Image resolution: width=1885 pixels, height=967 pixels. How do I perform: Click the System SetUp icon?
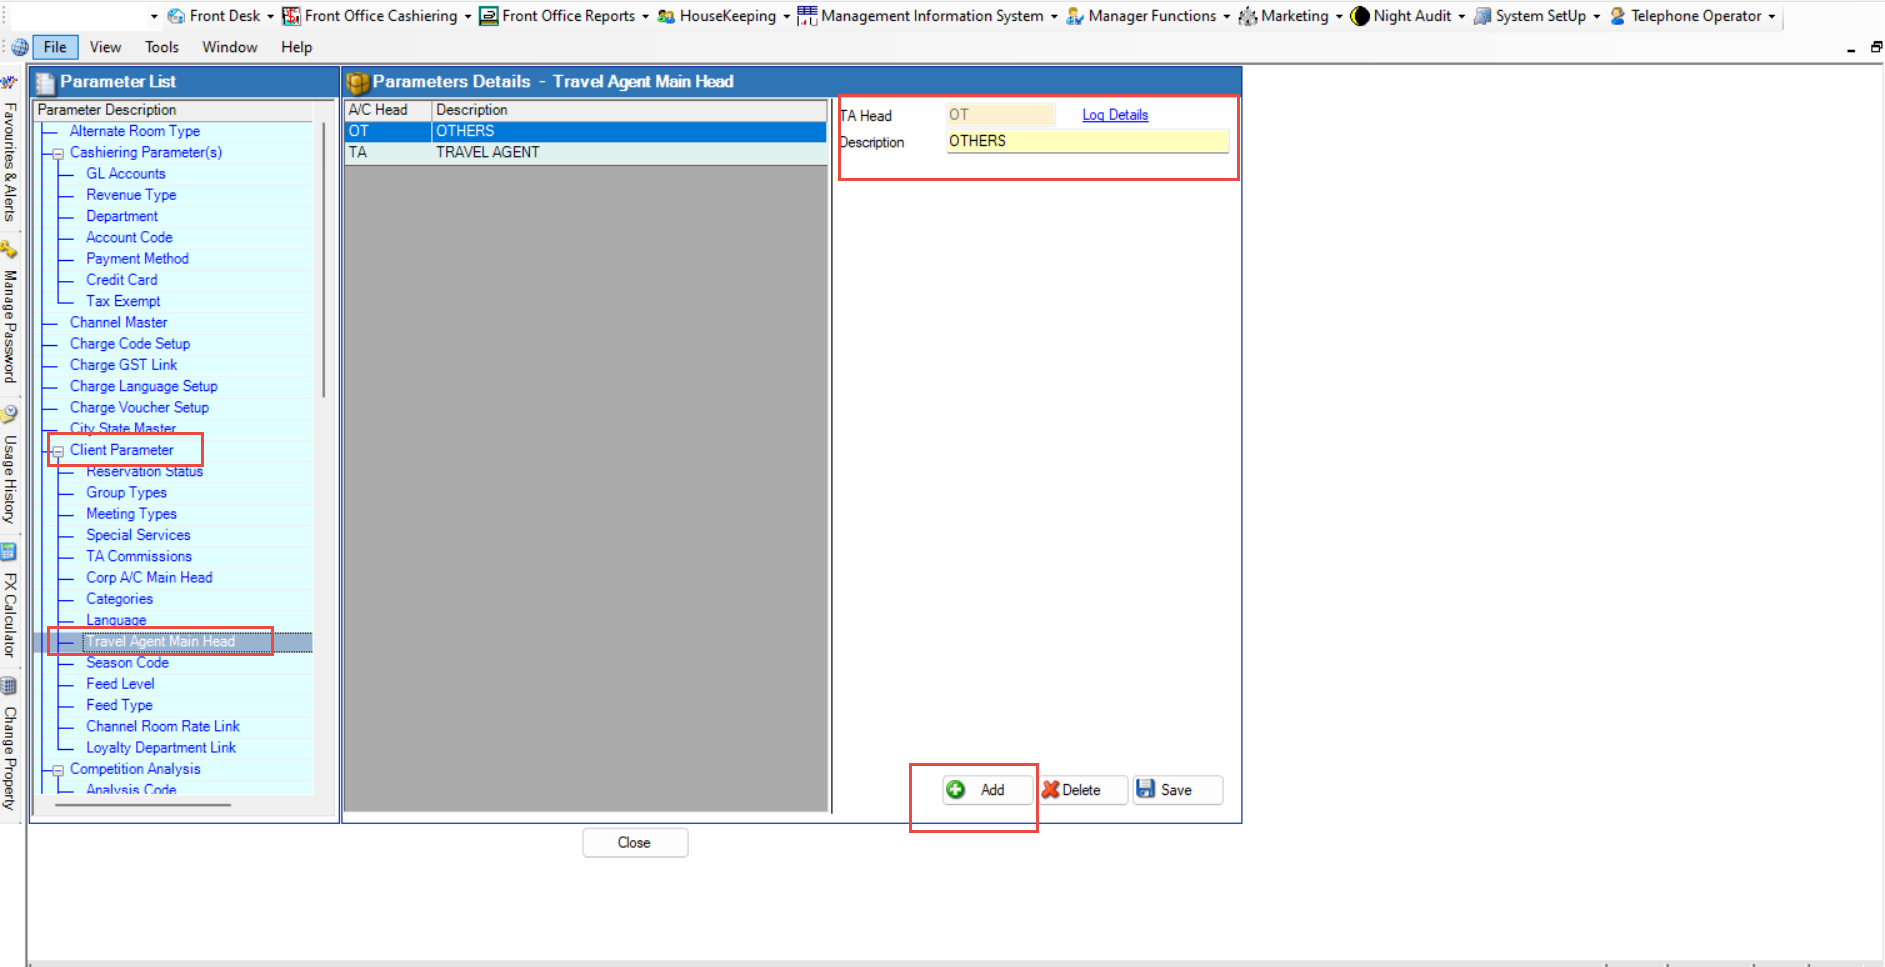point(1482,16)
